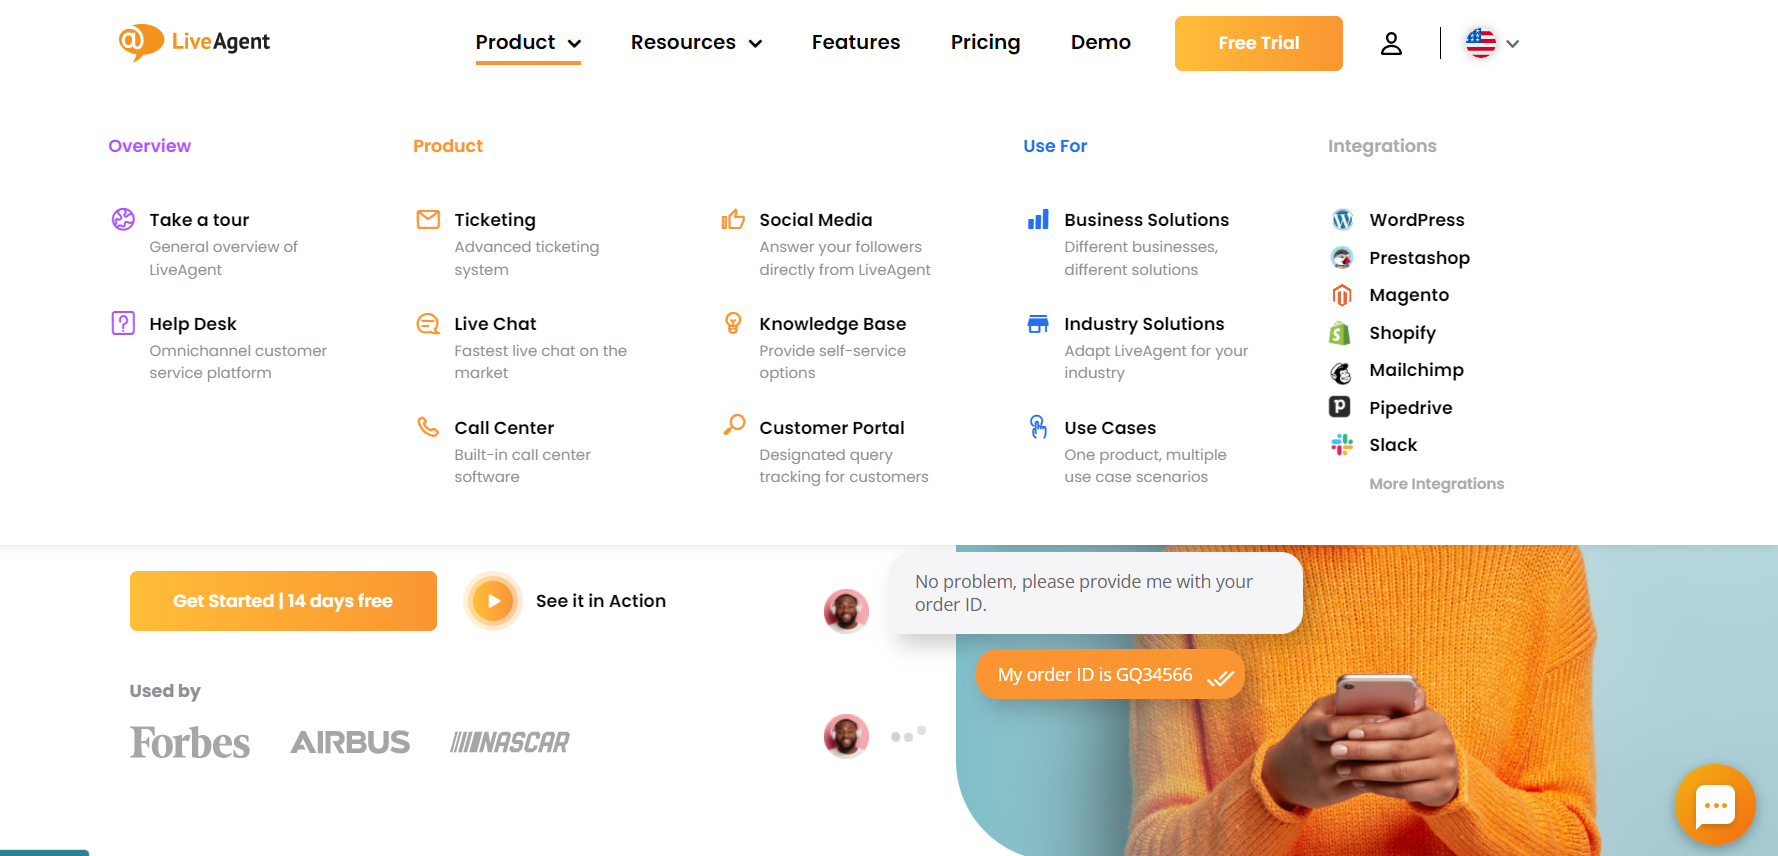Click the LiveAgent logo

[x=194, y=42]
